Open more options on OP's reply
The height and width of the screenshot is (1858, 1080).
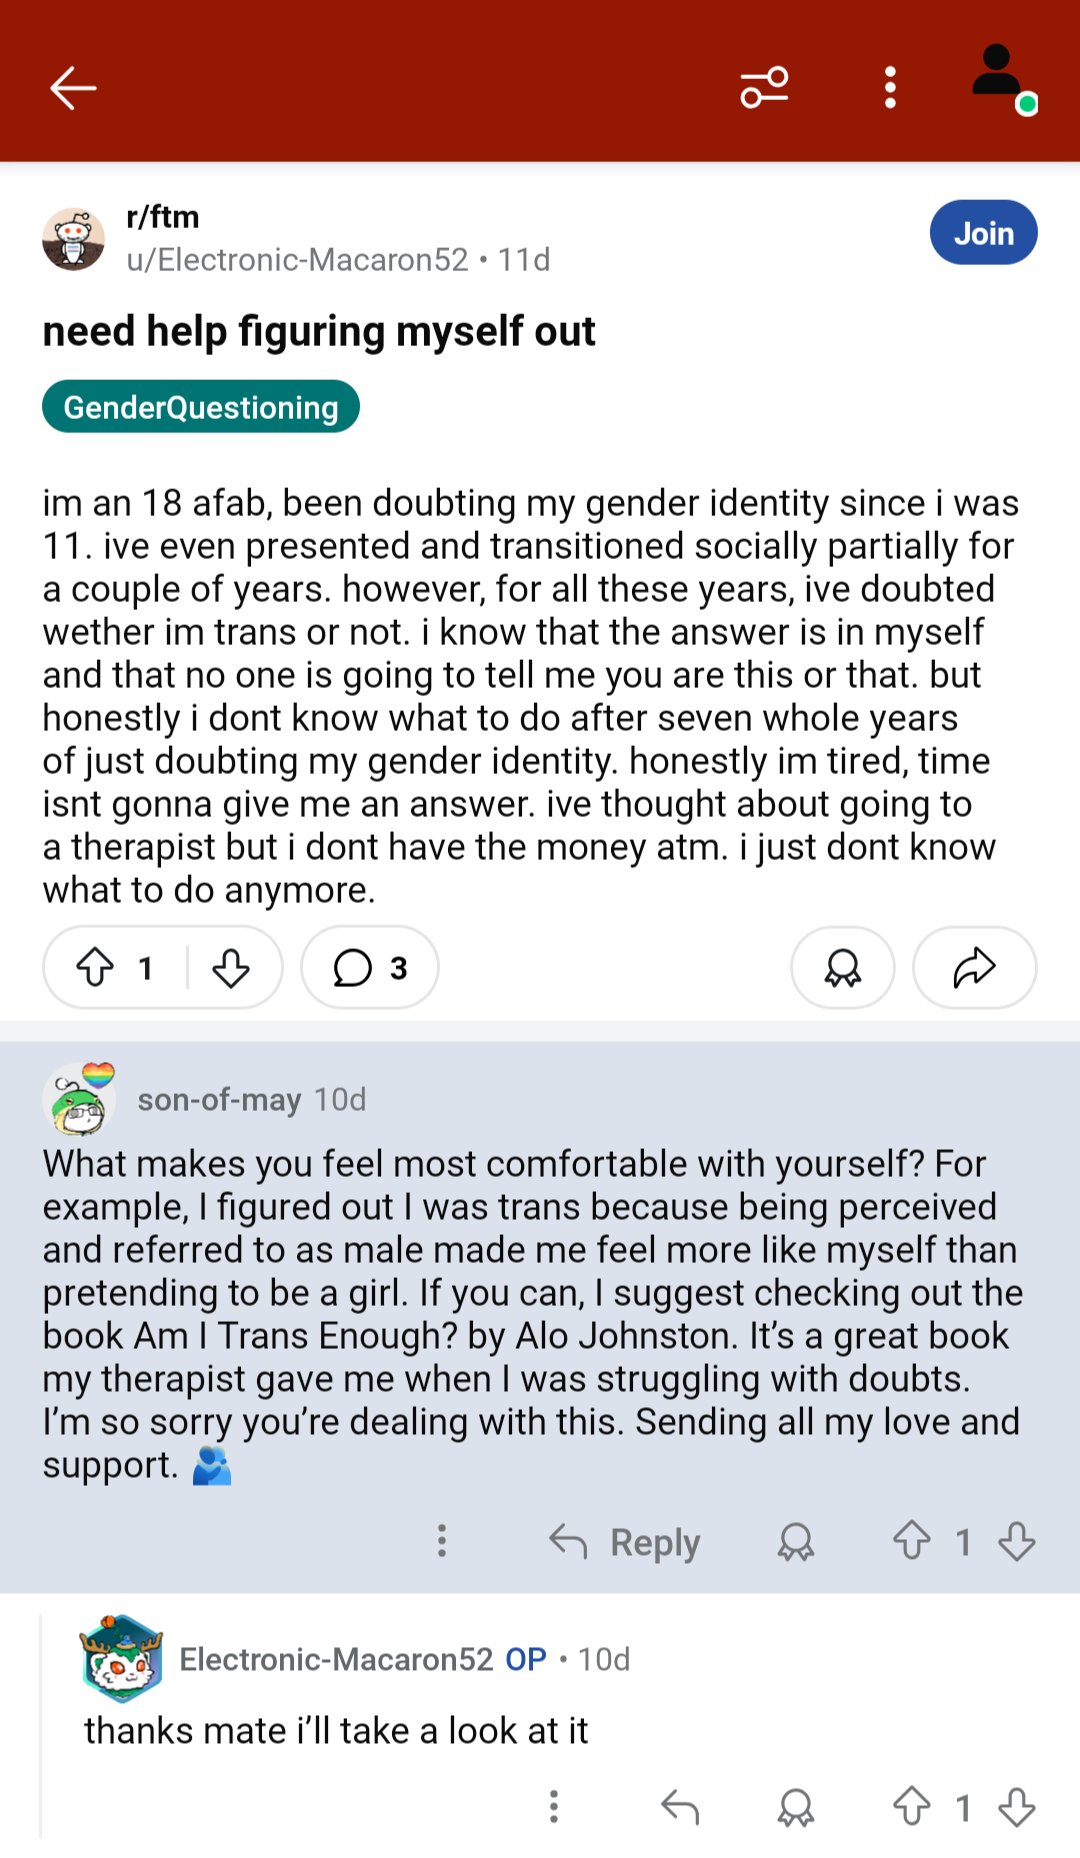(x=554, y=1806)
